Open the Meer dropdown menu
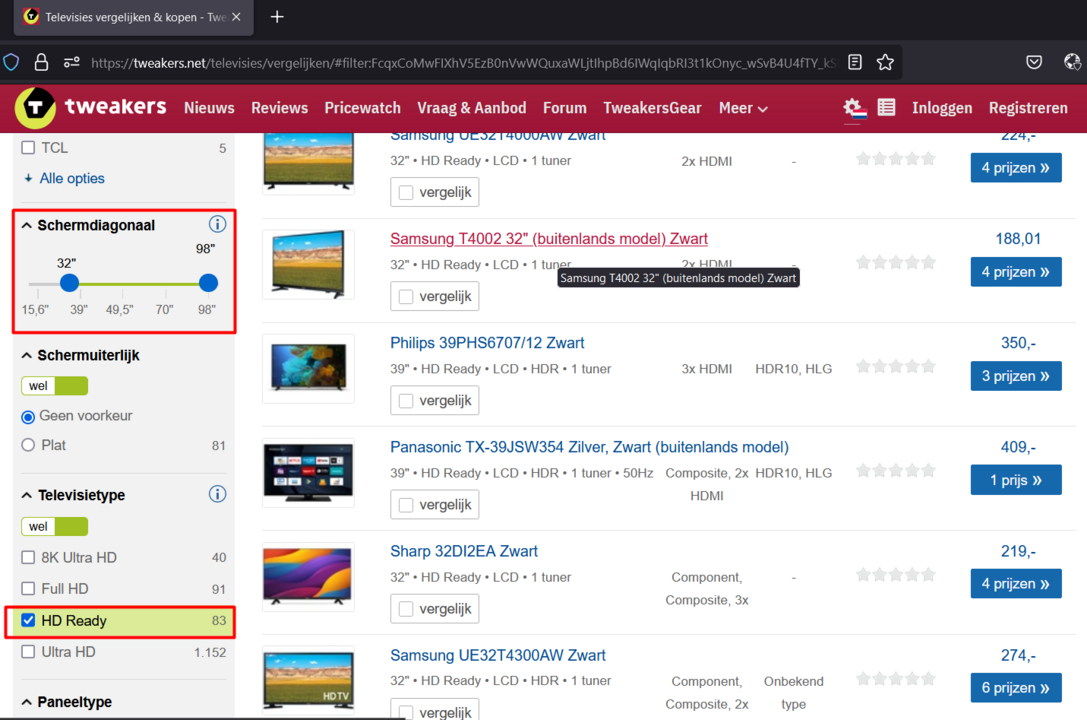Image resolution: width=1087 pixels, height=720 pixels. tap(742, 108)
